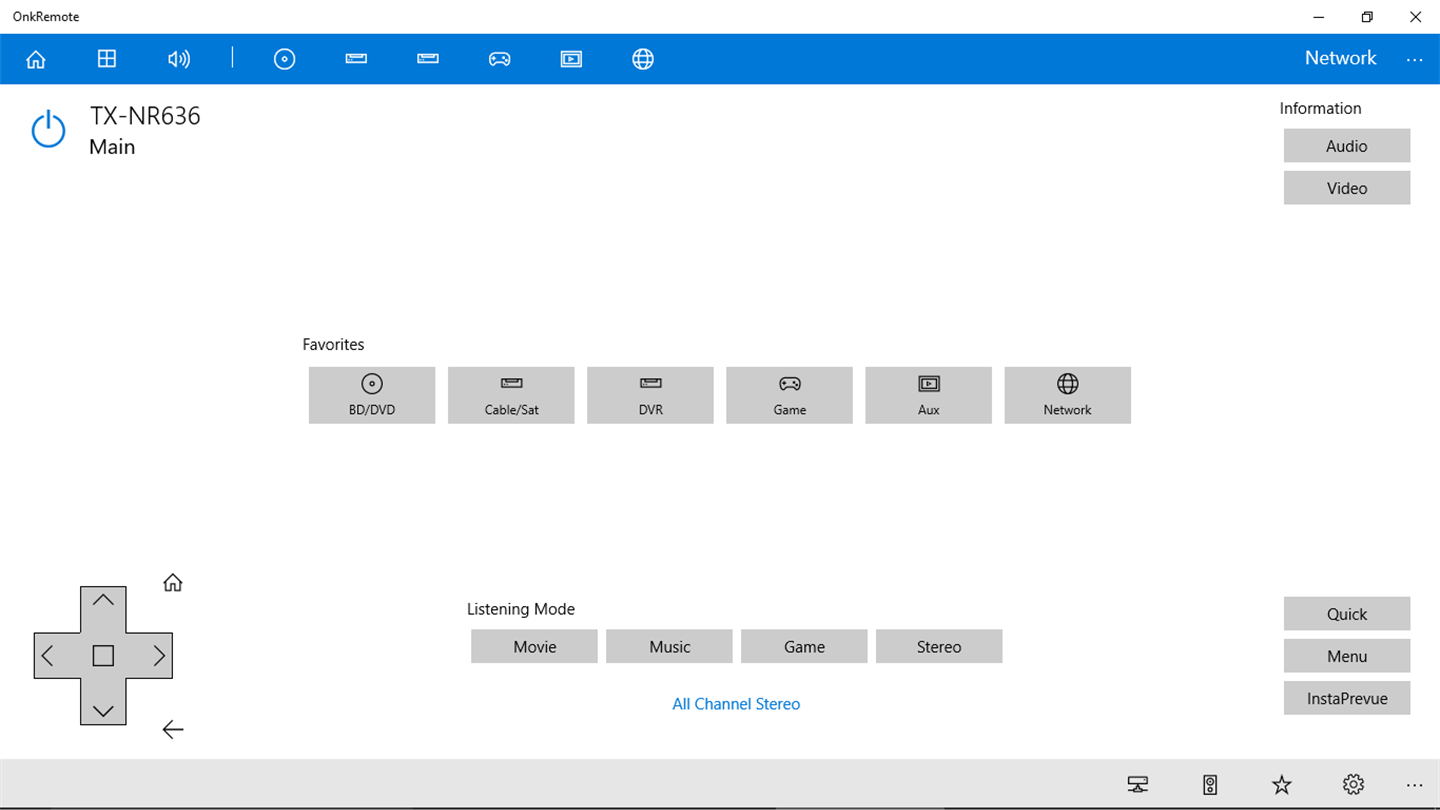Select the grid zones icon in top bar
The width and height of the screenshot is (1440, 810).
coord(107,59)
